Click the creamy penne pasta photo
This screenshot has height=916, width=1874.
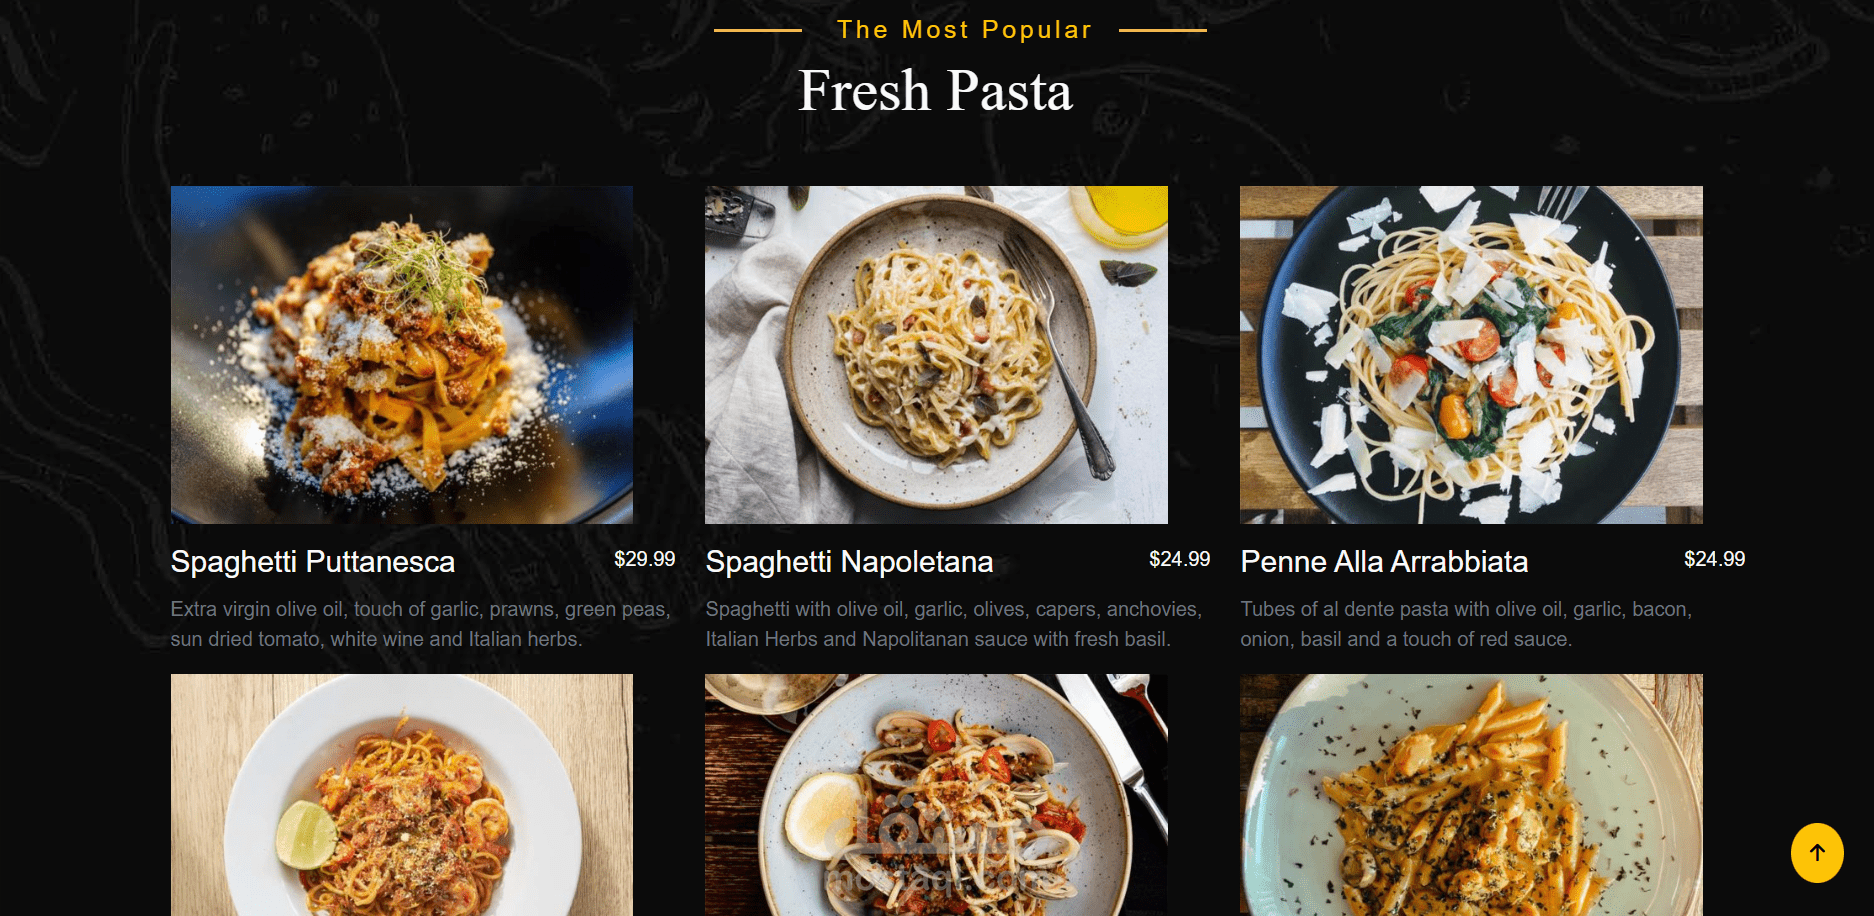(x=1471, y=795)
